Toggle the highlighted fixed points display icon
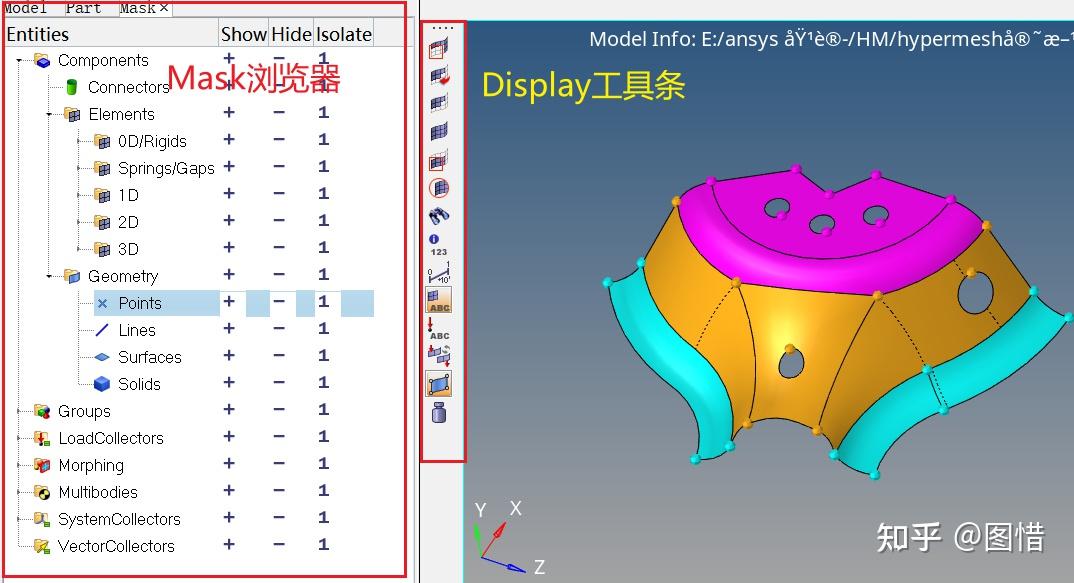Viewport: 1074px width, 583px height. tap(438, 384)
